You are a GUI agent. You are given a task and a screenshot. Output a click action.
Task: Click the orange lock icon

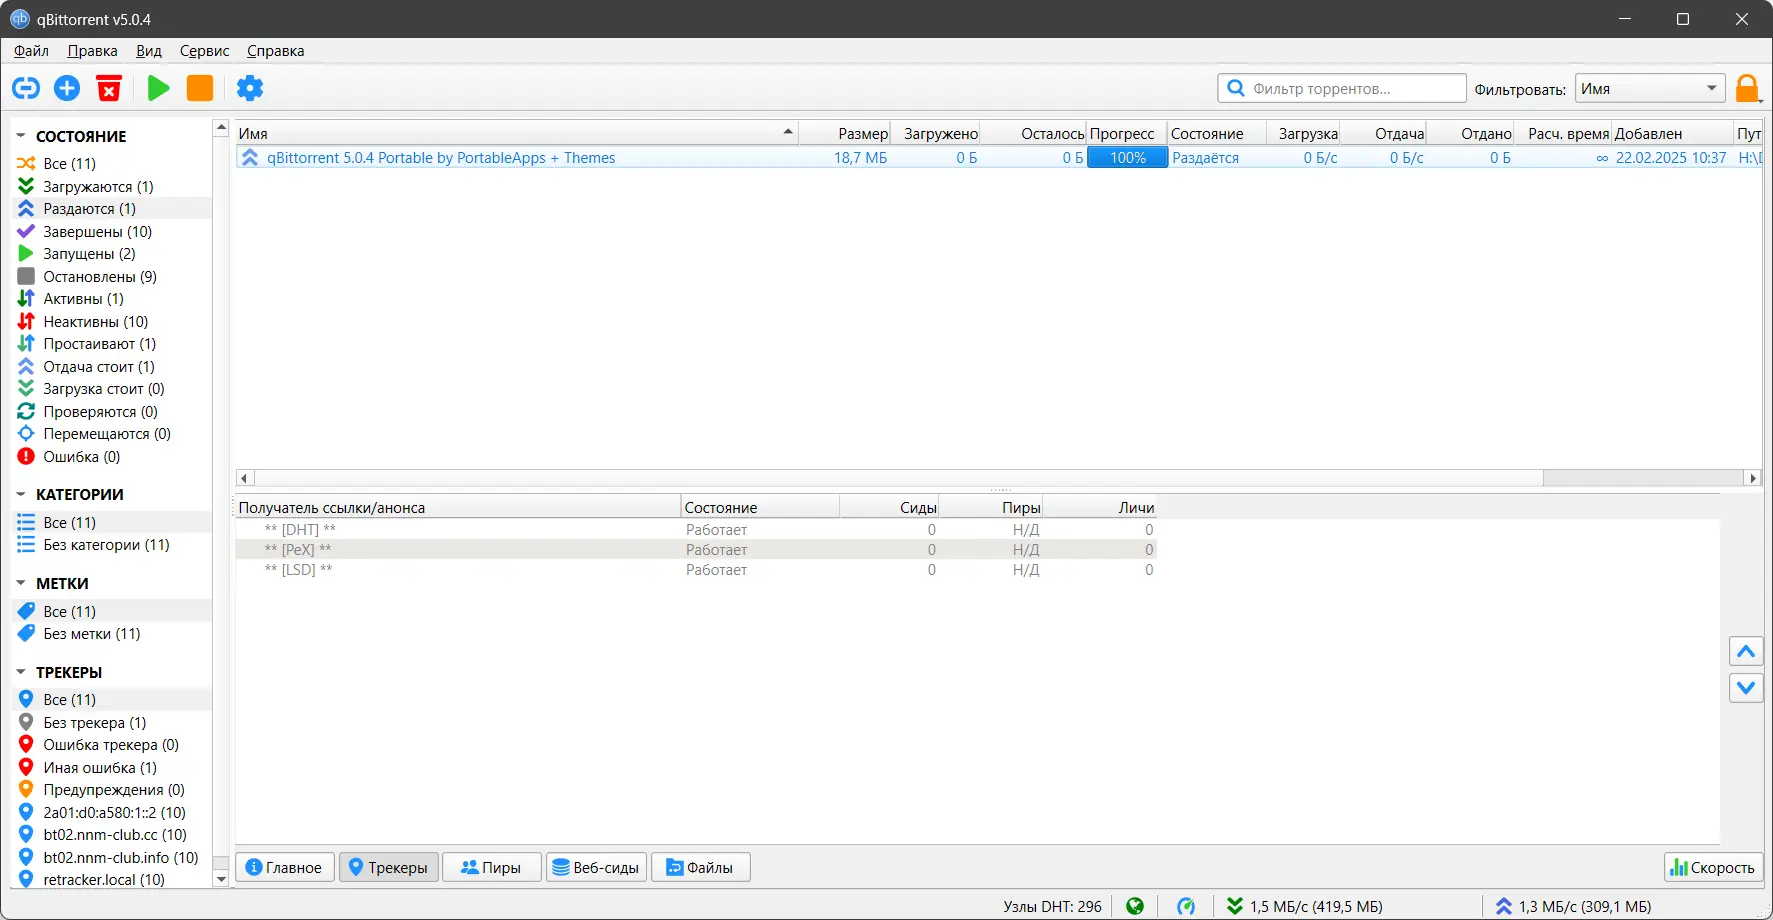[1747, 89]
